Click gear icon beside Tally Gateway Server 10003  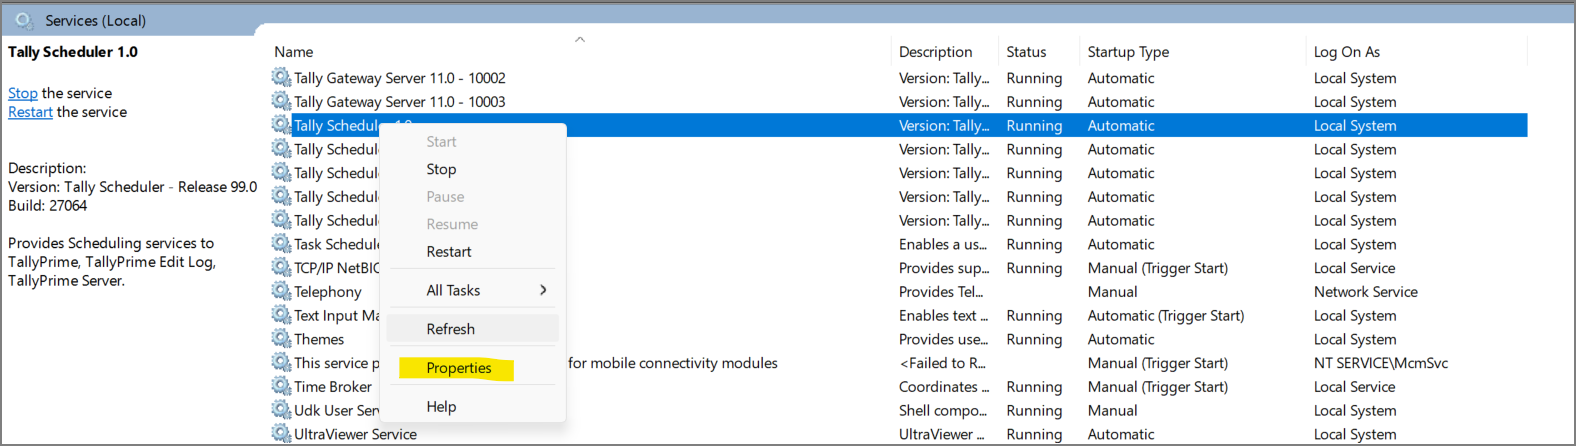(281, 101)
